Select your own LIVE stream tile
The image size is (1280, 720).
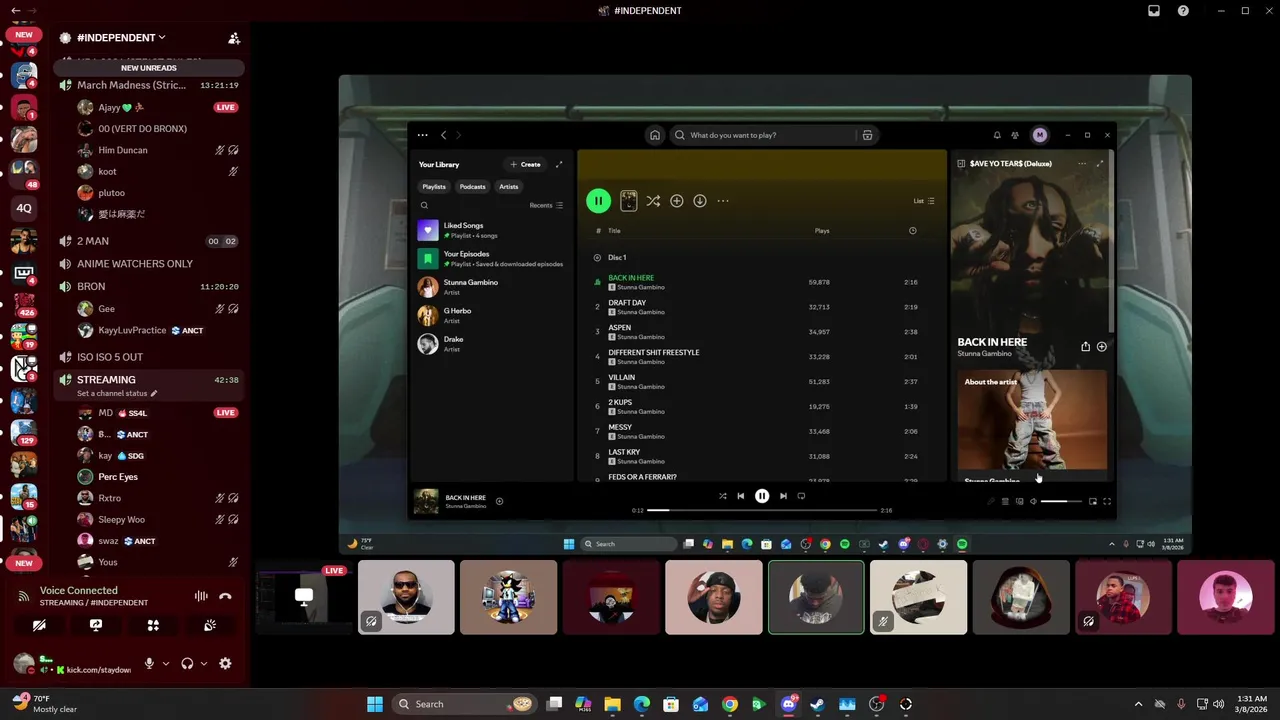click(304, 598)
